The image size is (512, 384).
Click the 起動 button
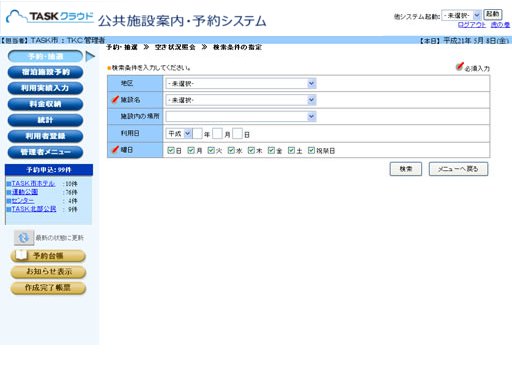coord(493,14)
